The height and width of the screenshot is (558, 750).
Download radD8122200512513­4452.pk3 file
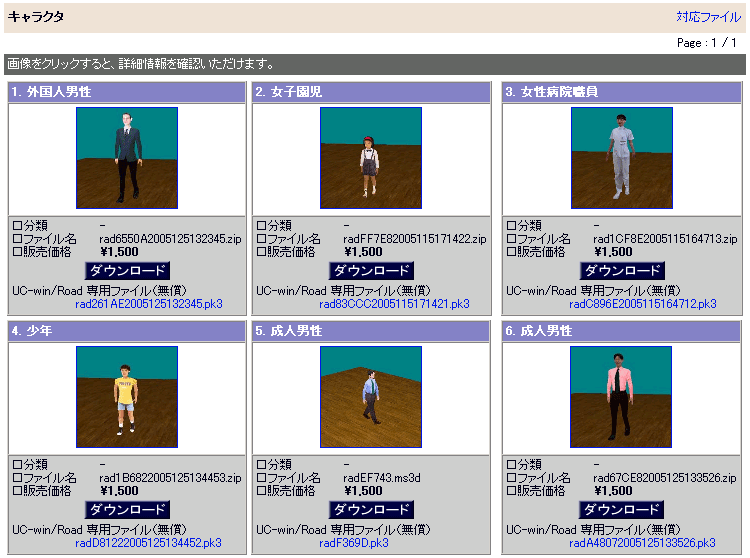point(148,543)
